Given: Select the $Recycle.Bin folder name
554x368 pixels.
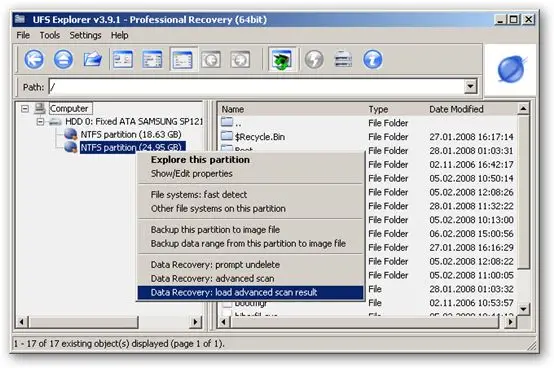Looking at the screenshot, I should (260, 137).
